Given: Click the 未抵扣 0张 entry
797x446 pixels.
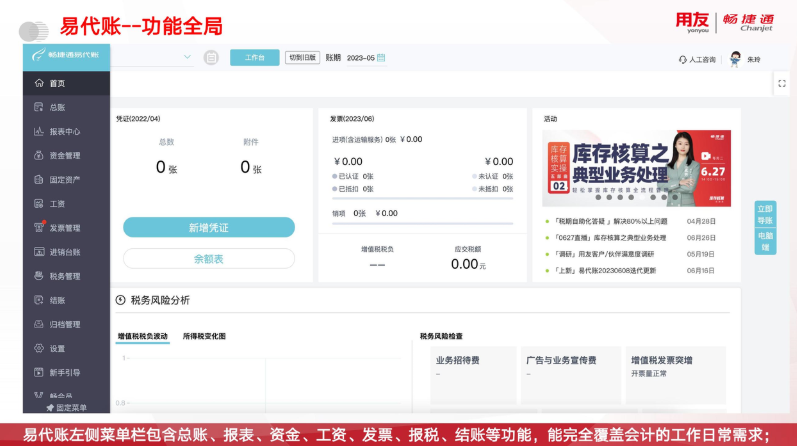Looking at the screenshot, I should point(493,189).
